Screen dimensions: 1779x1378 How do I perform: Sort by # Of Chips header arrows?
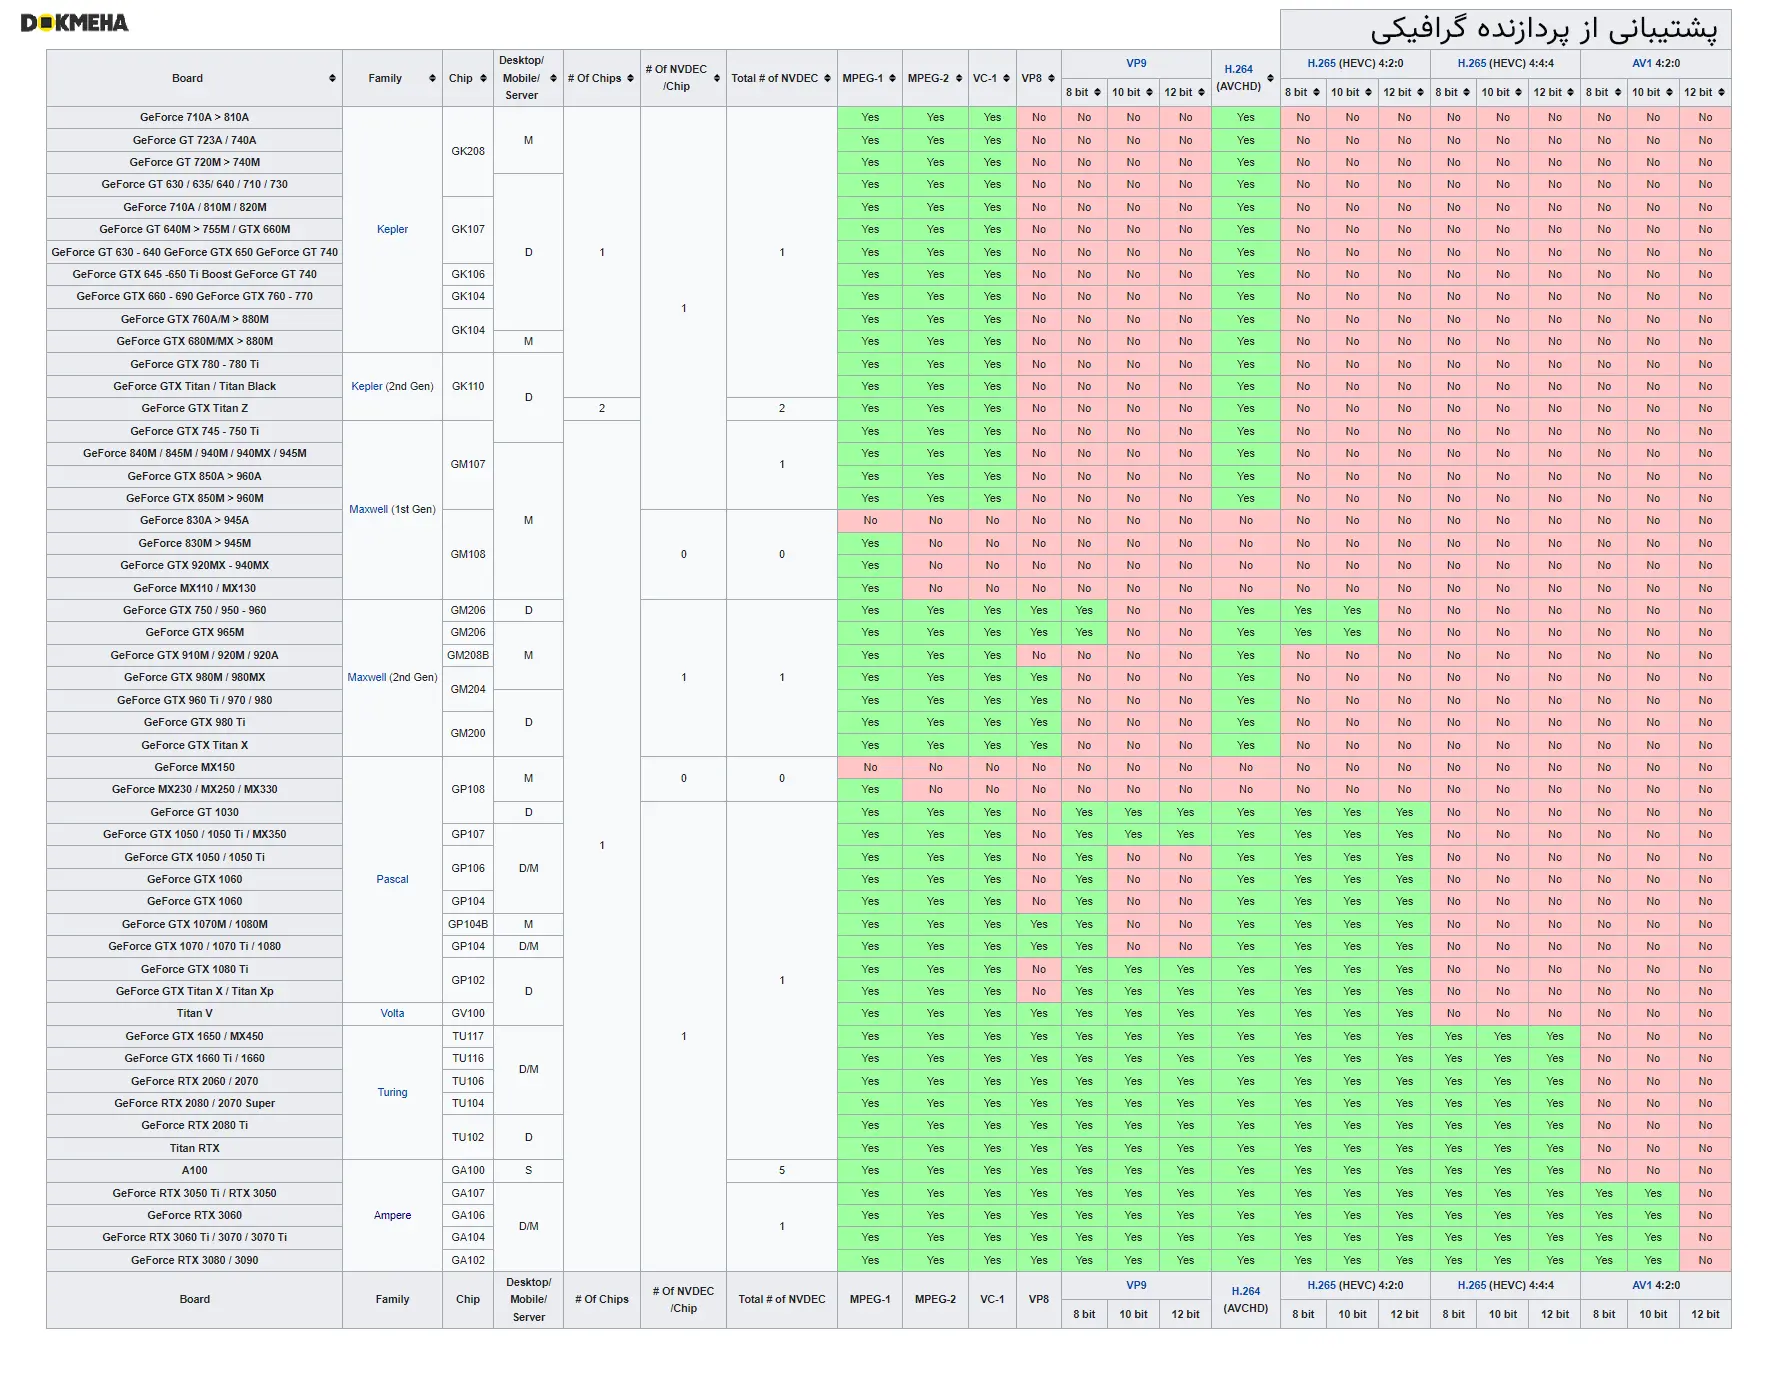pyautogui.click(x=630, y=78)
